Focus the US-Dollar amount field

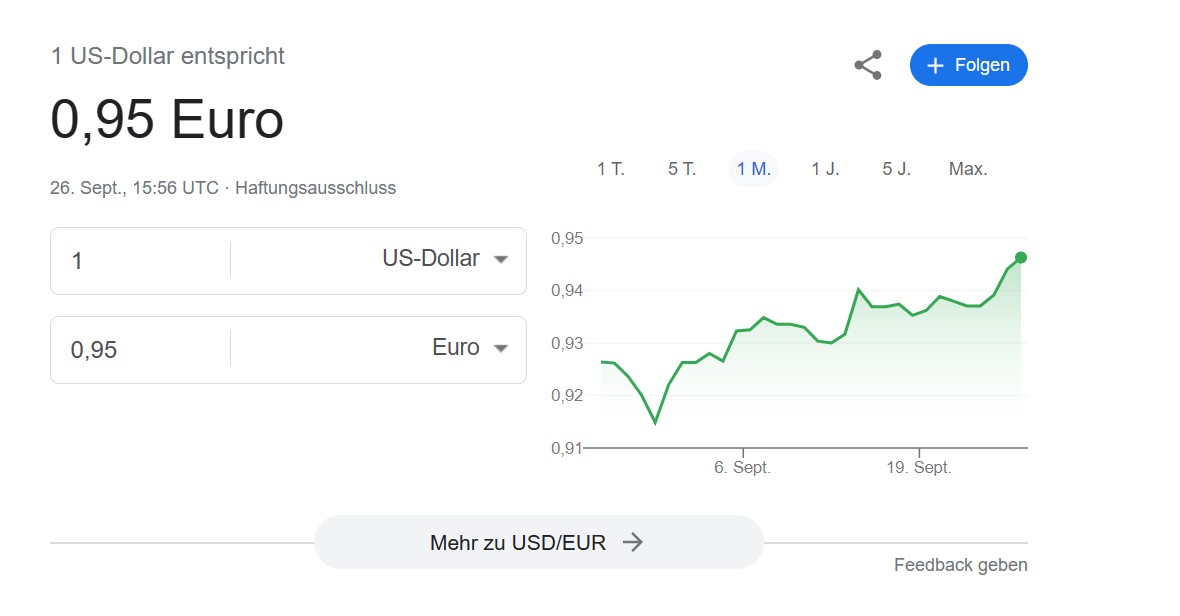[140, 261]
